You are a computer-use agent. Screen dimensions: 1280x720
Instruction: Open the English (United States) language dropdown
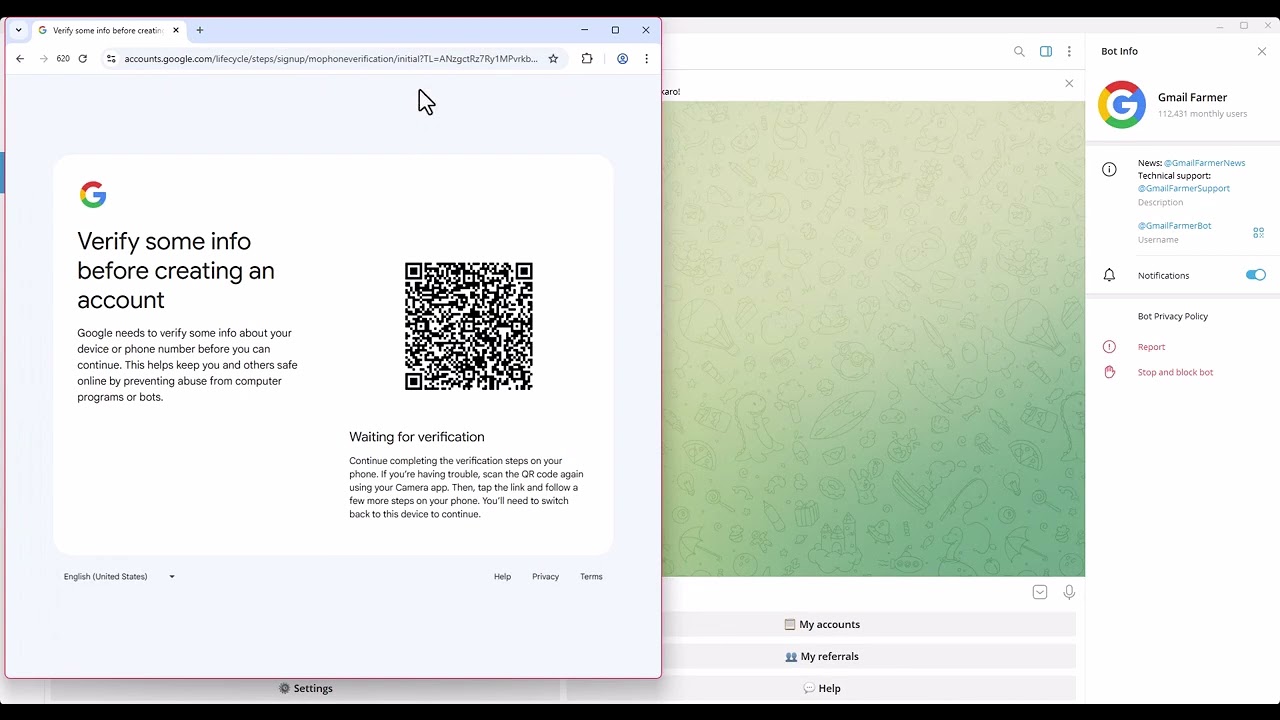pos(119,577)
